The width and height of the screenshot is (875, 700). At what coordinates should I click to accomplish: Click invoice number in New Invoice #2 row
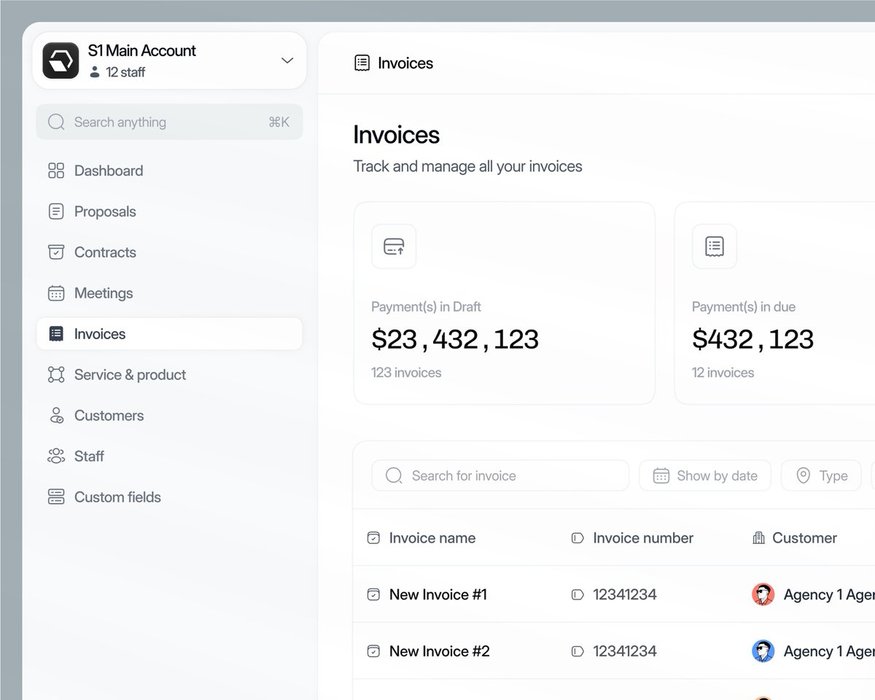coord(624,651)
